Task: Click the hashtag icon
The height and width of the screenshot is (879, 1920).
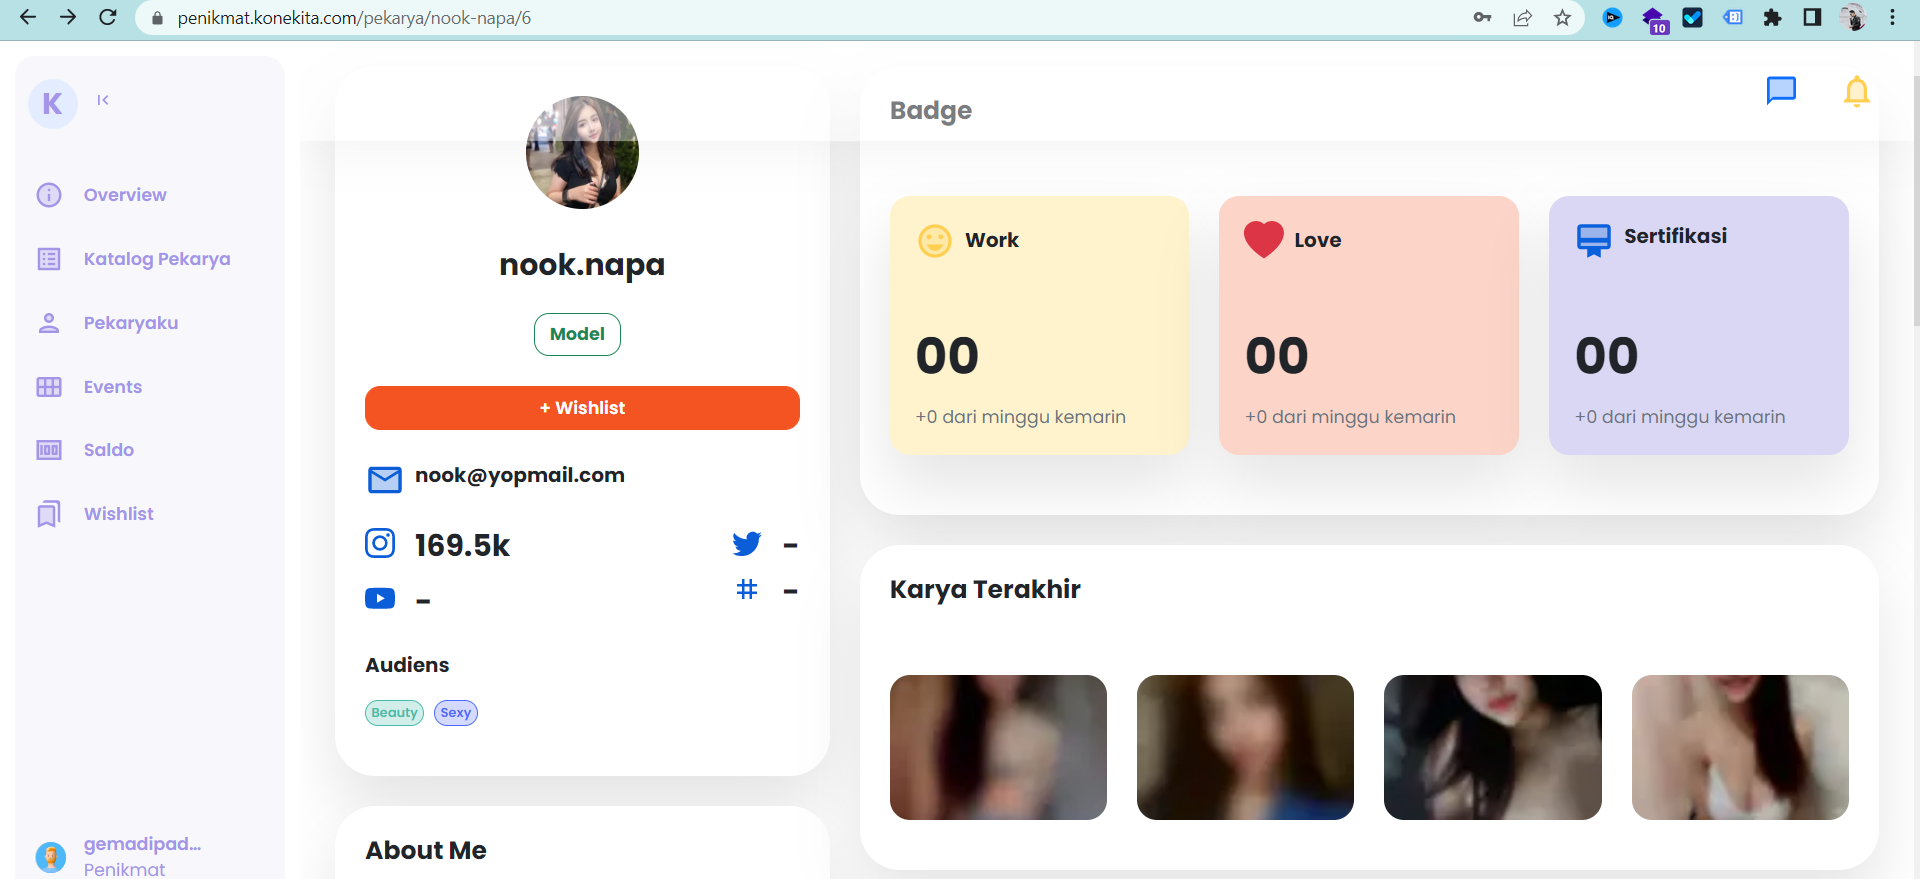Action: [x=747, y=589]
